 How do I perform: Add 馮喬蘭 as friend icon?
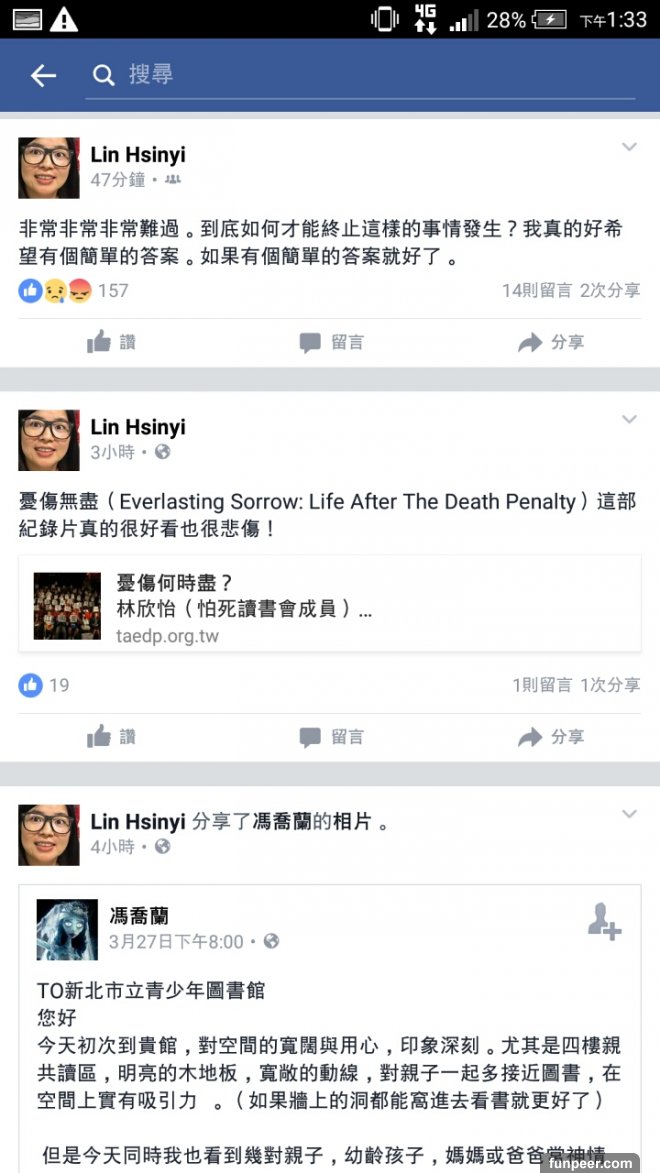(x=604, y=921)
